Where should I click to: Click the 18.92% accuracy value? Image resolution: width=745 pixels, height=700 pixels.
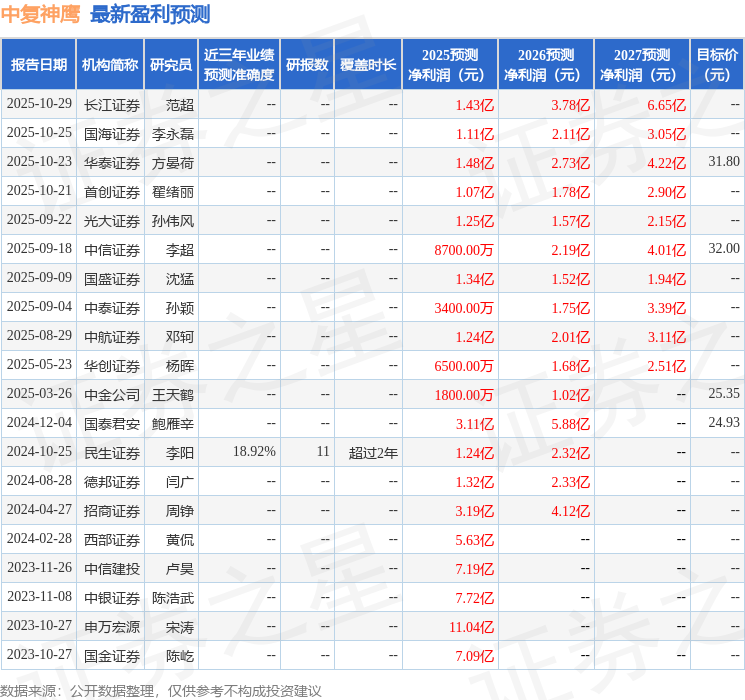pyautogui.click(x=254, y=451)
